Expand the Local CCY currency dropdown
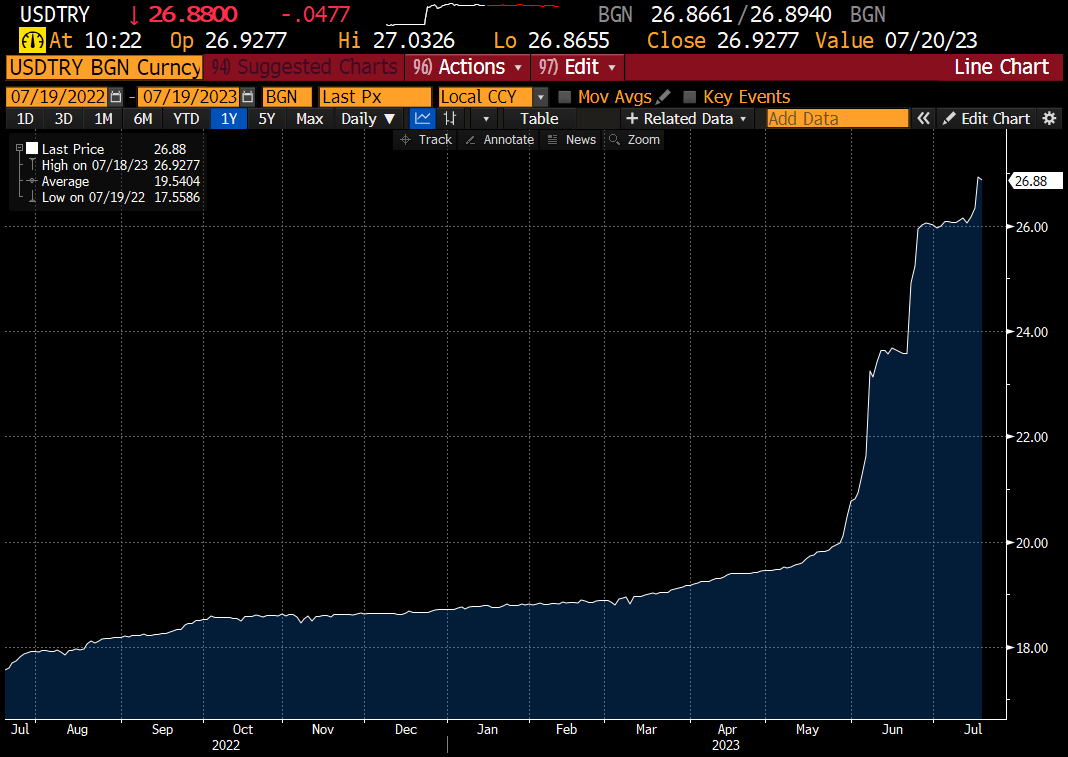Screen dimensions: 1068x757 point(538,97)
